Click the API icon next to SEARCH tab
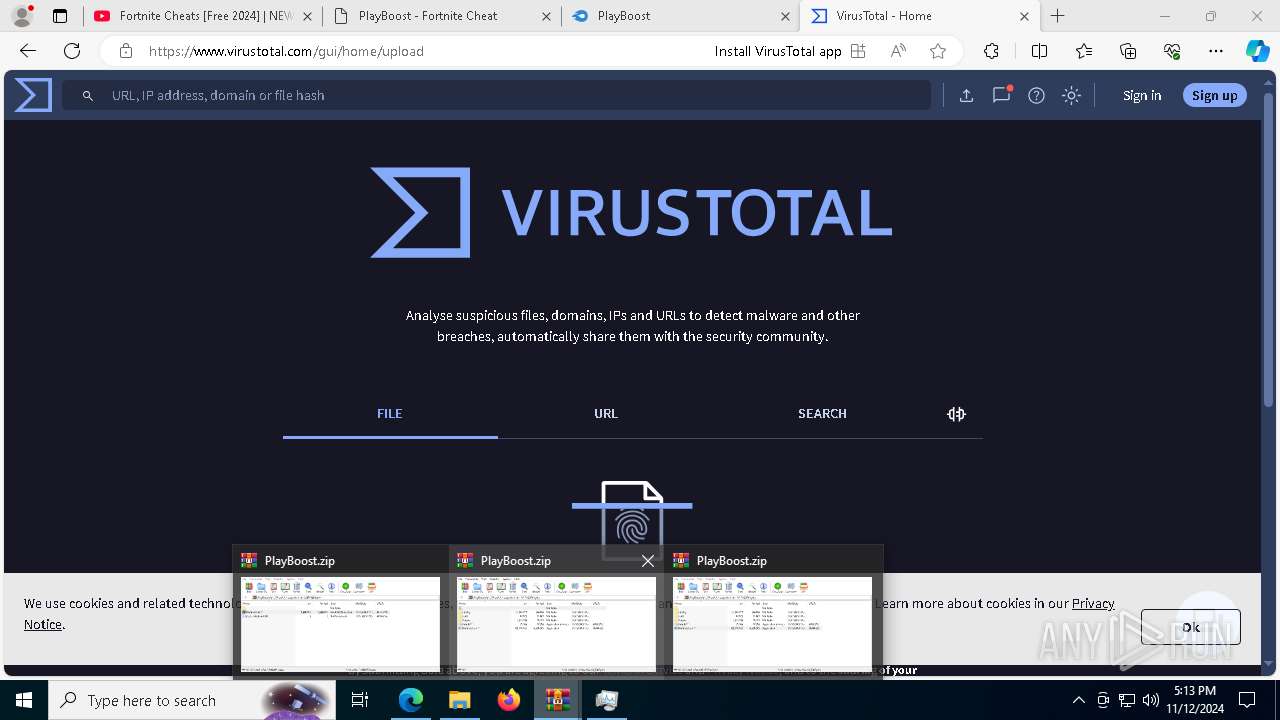The height and width of the screenshot is (720, 1280). (956, 414)
